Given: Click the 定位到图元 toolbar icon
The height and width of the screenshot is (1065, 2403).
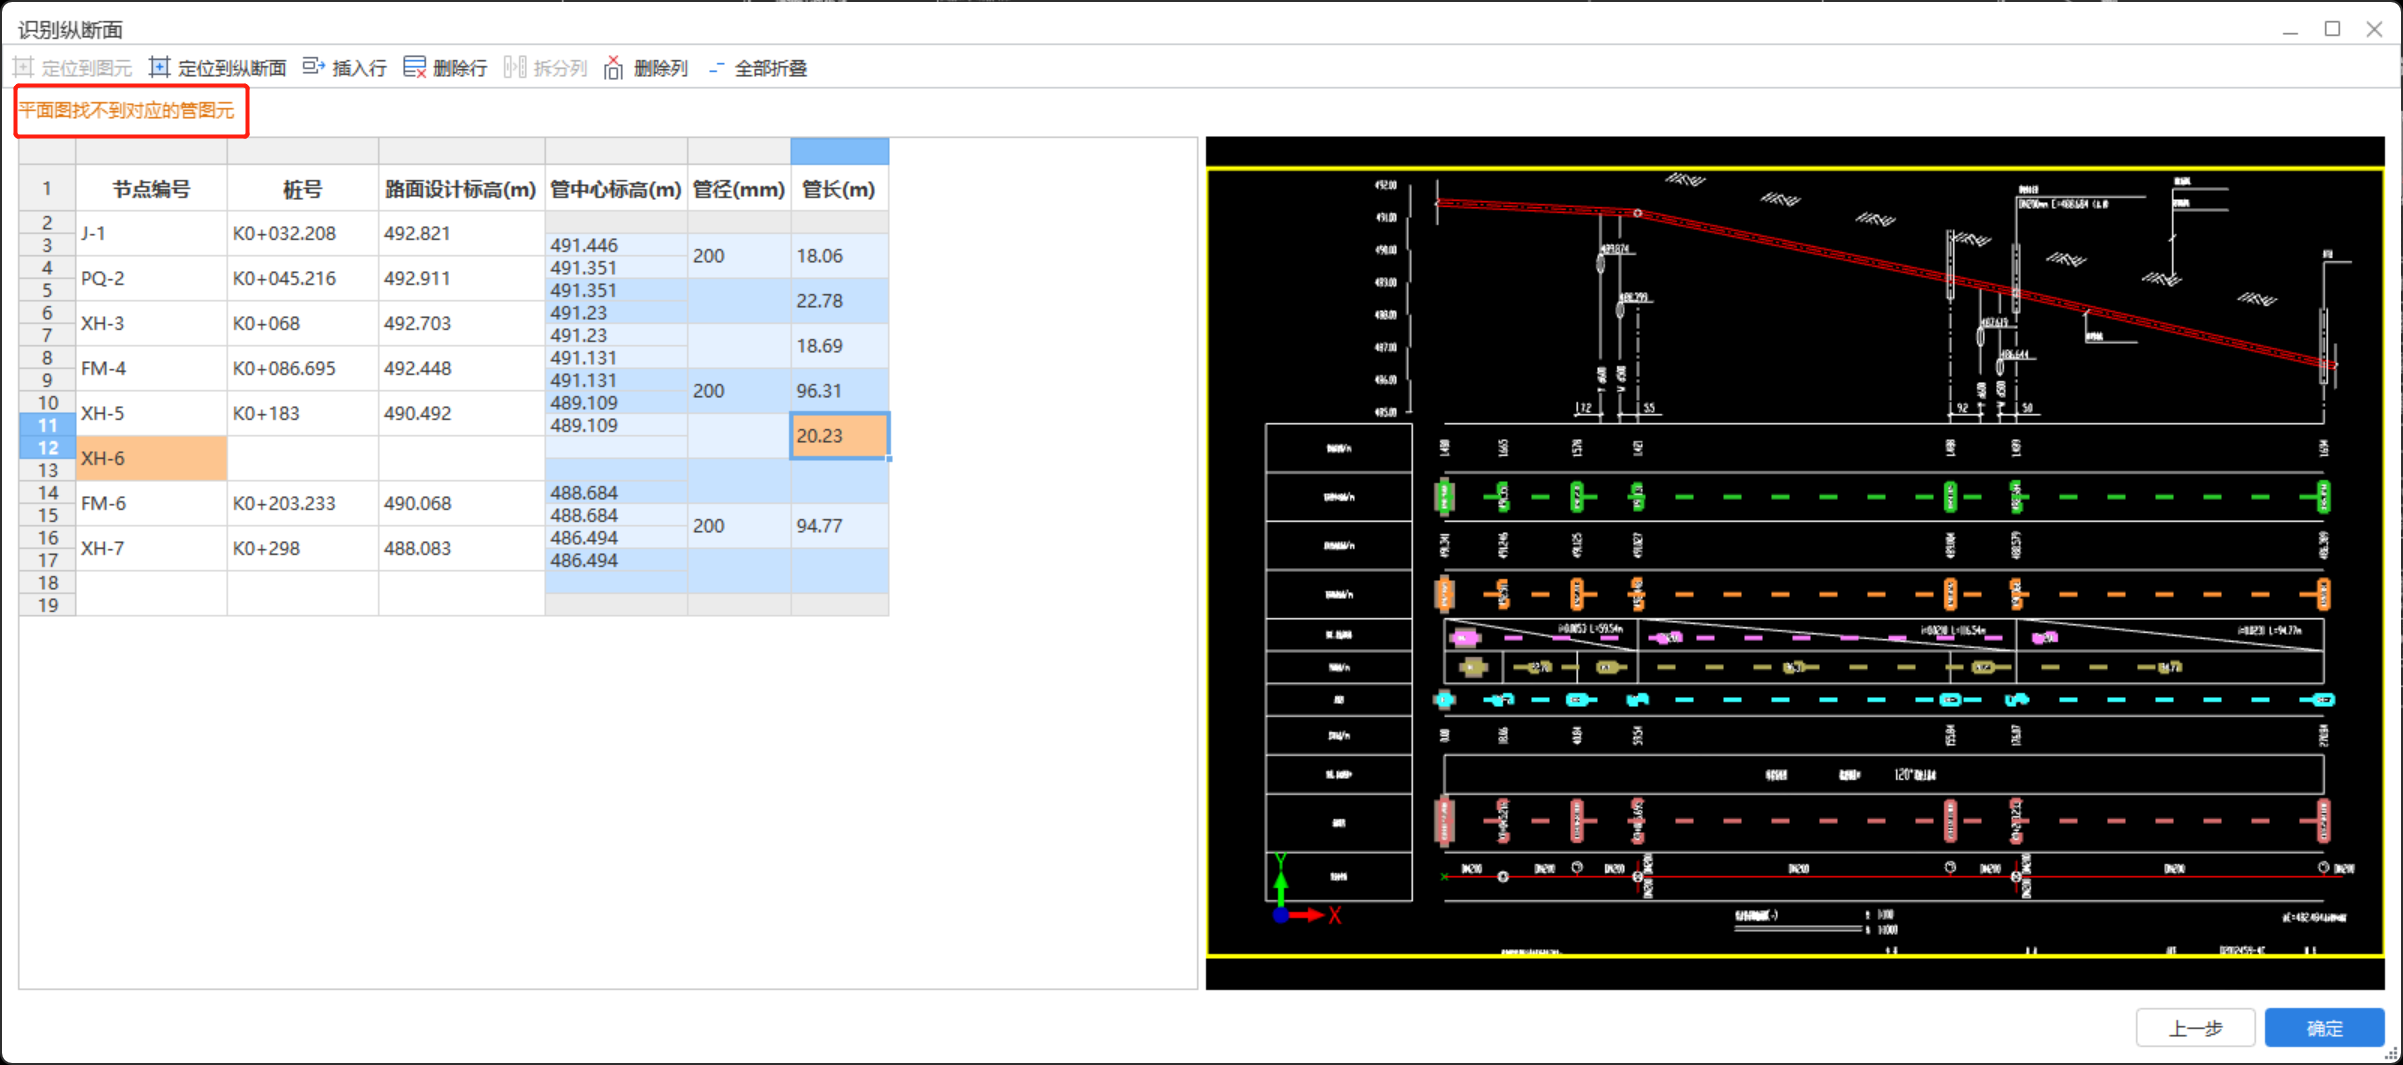Looking at the screenshot, I should [x=23, y=68].
